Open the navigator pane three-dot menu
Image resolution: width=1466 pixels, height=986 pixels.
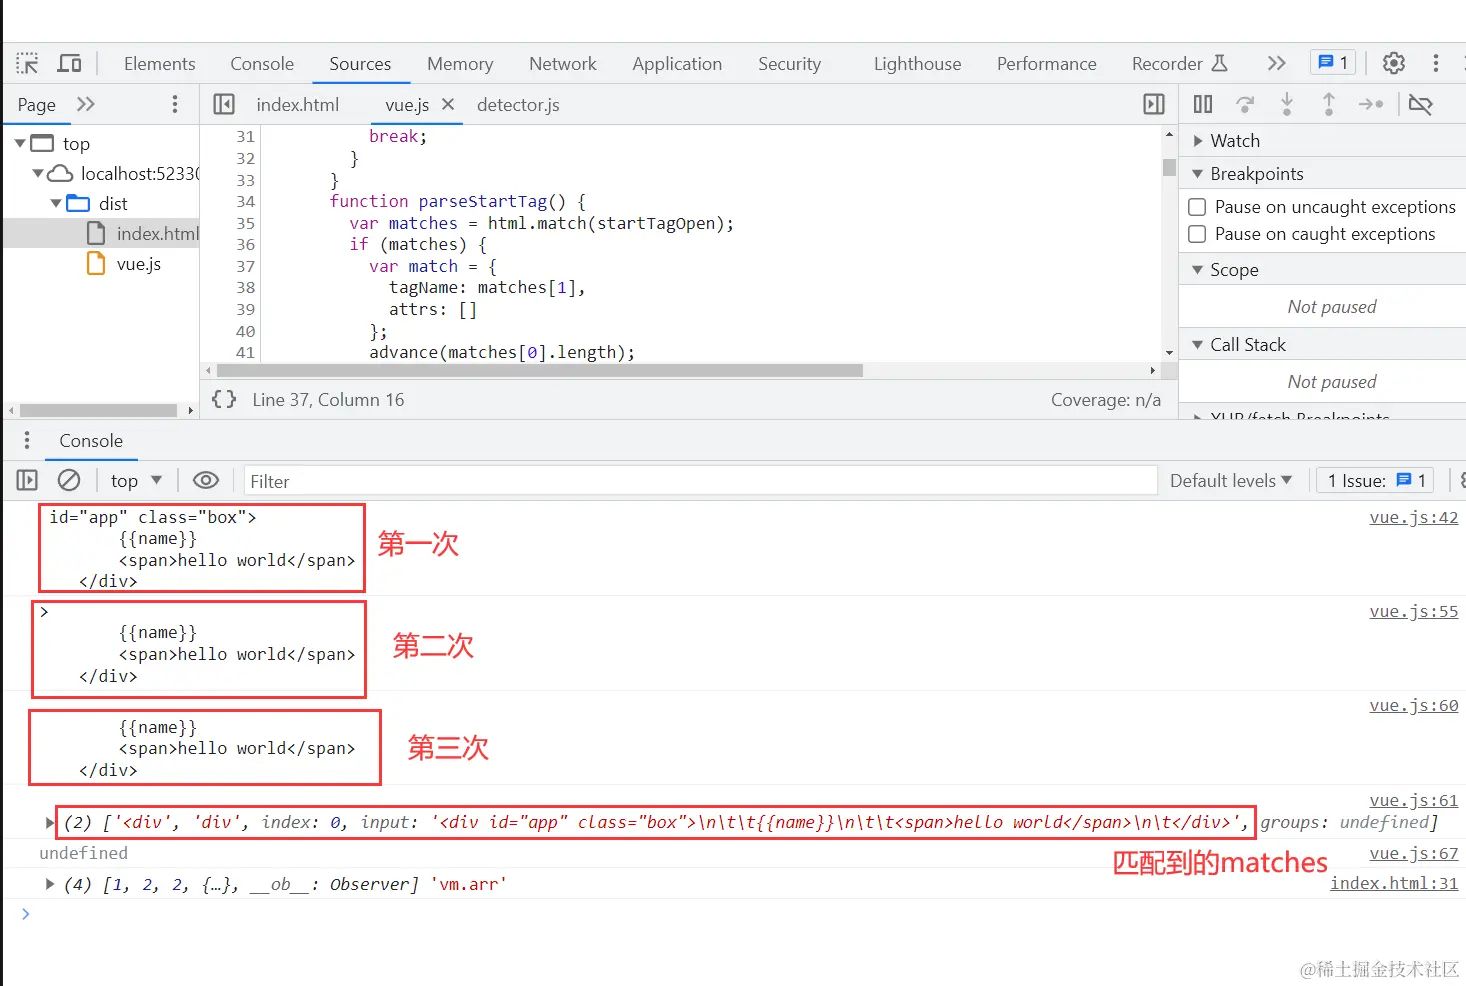pyautogui.click(x=175, y=104)
